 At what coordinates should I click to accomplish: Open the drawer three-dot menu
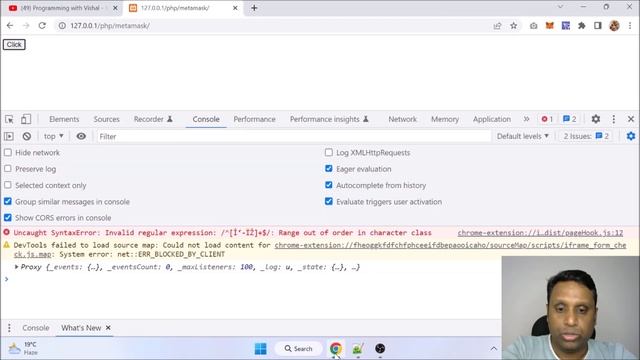pyautogui.click(x=9, y=328)
